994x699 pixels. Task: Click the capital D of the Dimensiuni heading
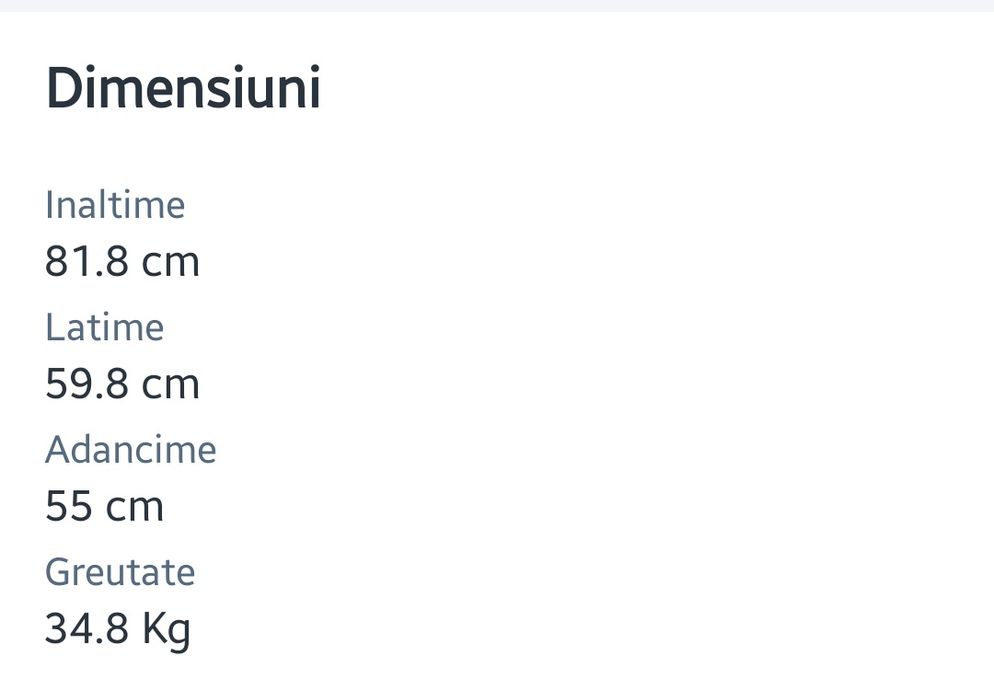tap(65, 88)
